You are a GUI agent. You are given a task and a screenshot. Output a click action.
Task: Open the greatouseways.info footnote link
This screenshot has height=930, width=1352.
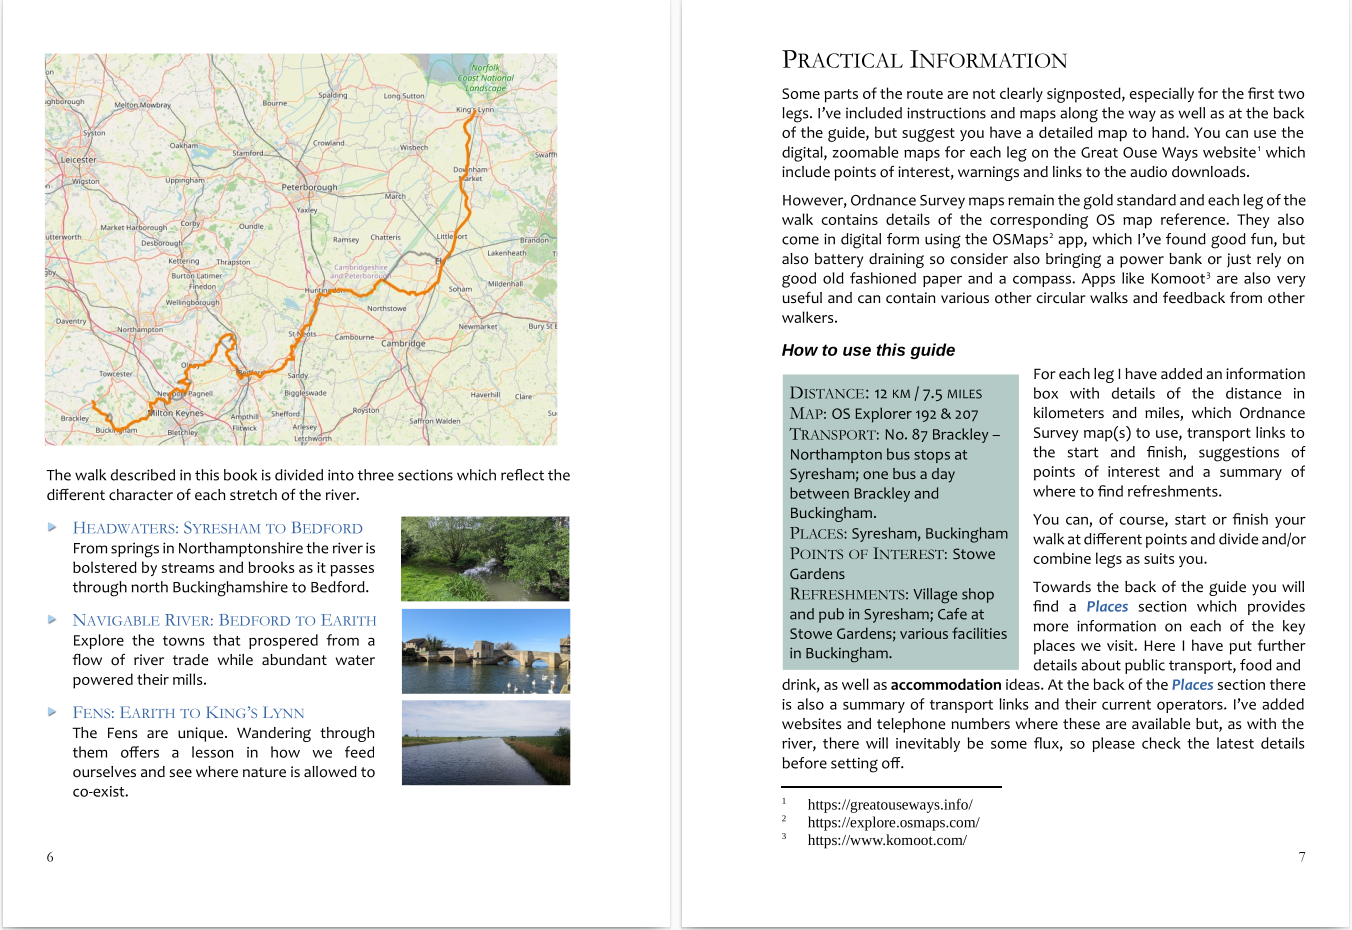890,804
